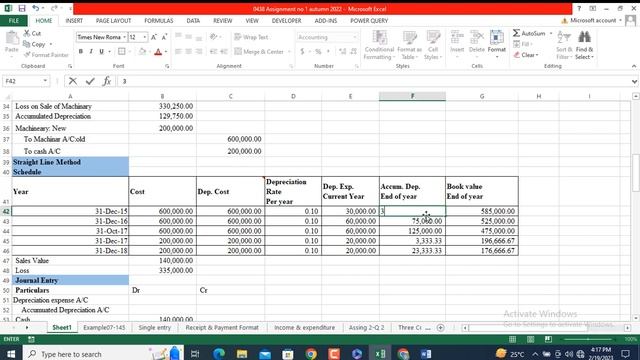Open the Single entry sheet tab

coord(155,328)
